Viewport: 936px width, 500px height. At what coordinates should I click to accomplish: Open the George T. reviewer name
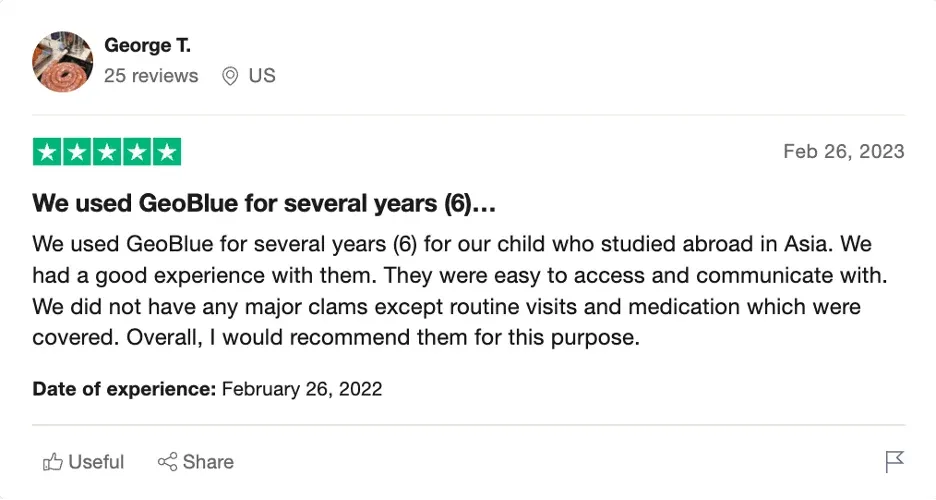coord(147,45)
